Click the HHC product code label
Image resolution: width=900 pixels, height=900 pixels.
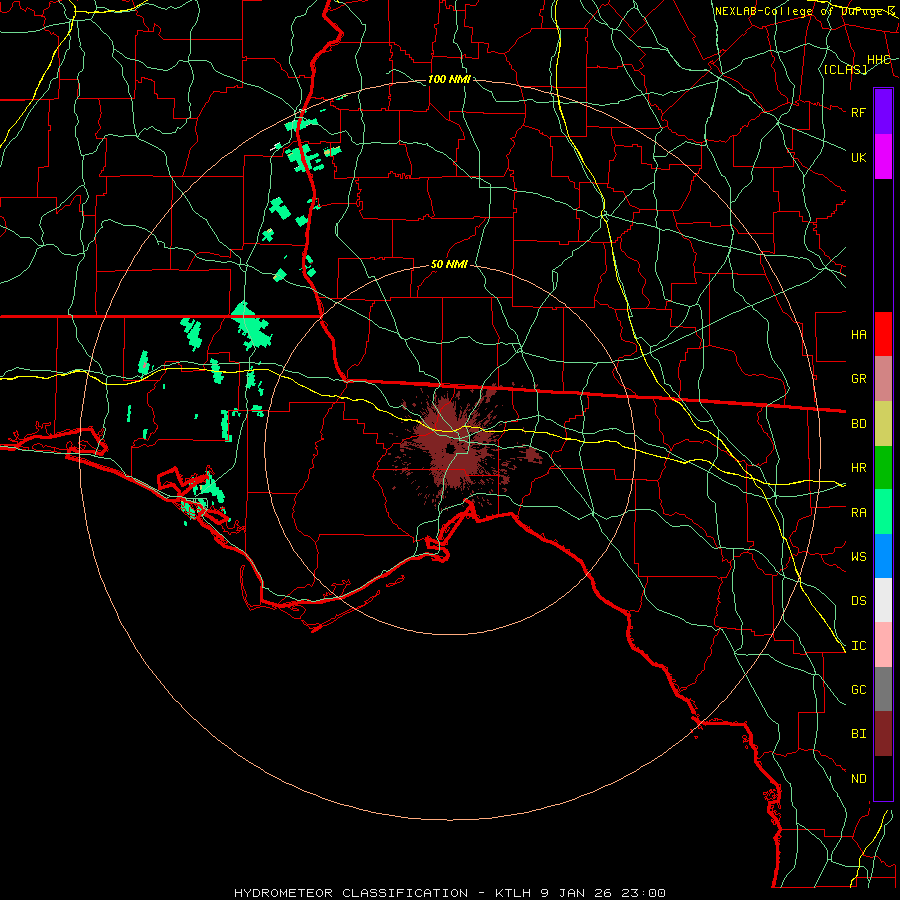[x=879, y=60]
